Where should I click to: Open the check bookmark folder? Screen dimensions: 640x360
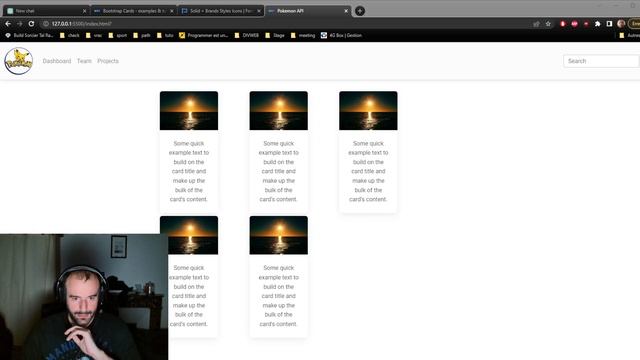coord(69,36)
